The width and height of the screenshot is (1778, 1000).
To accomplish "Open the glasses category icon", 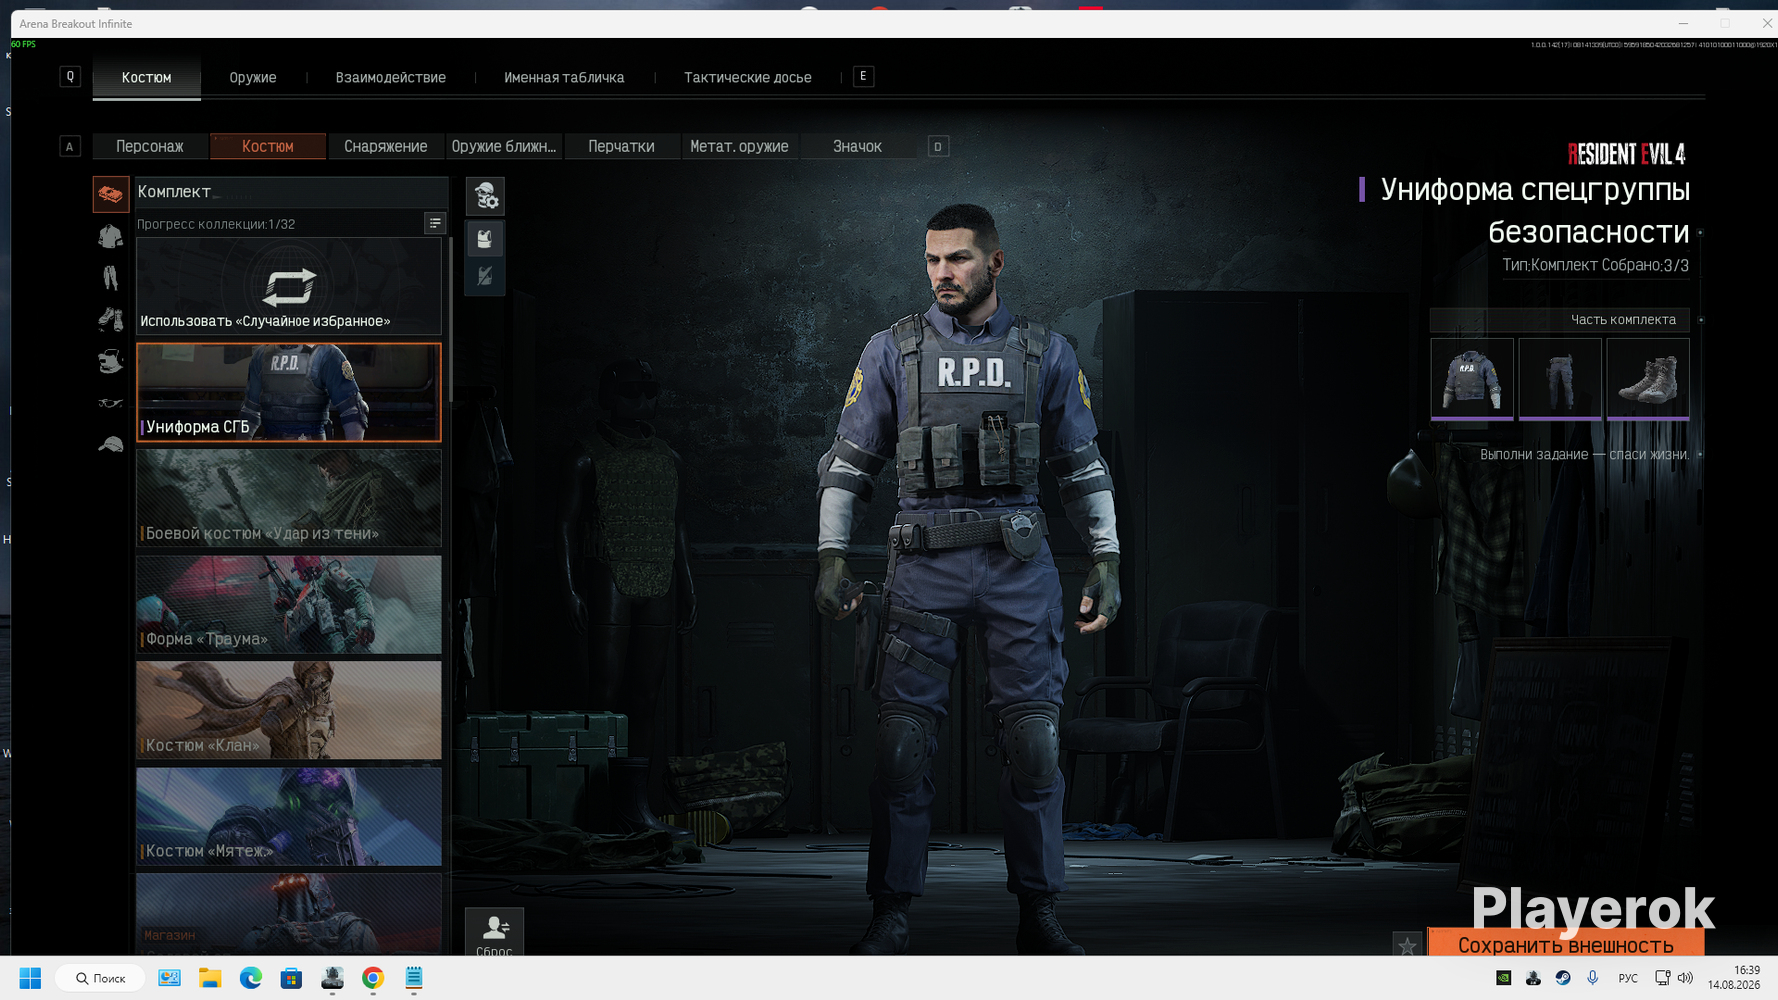I will 111,403.
